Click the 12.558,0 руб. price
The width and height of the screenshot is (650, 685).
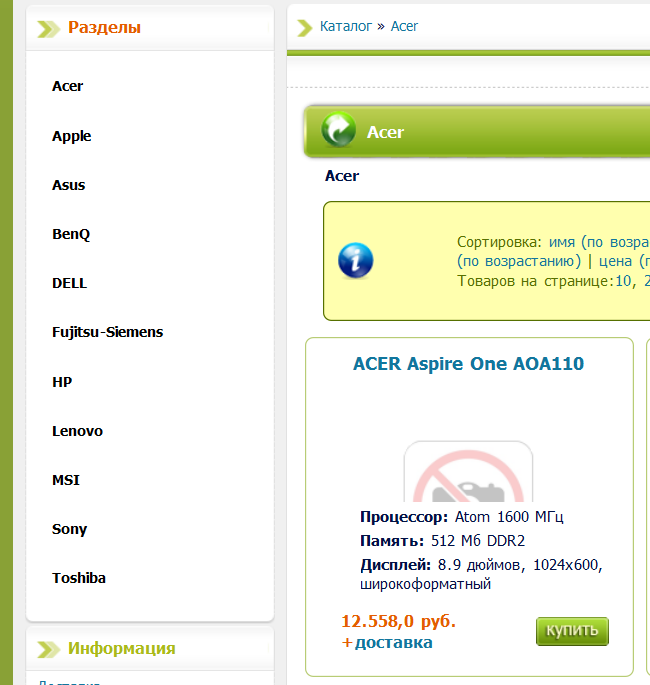point(398,621)
